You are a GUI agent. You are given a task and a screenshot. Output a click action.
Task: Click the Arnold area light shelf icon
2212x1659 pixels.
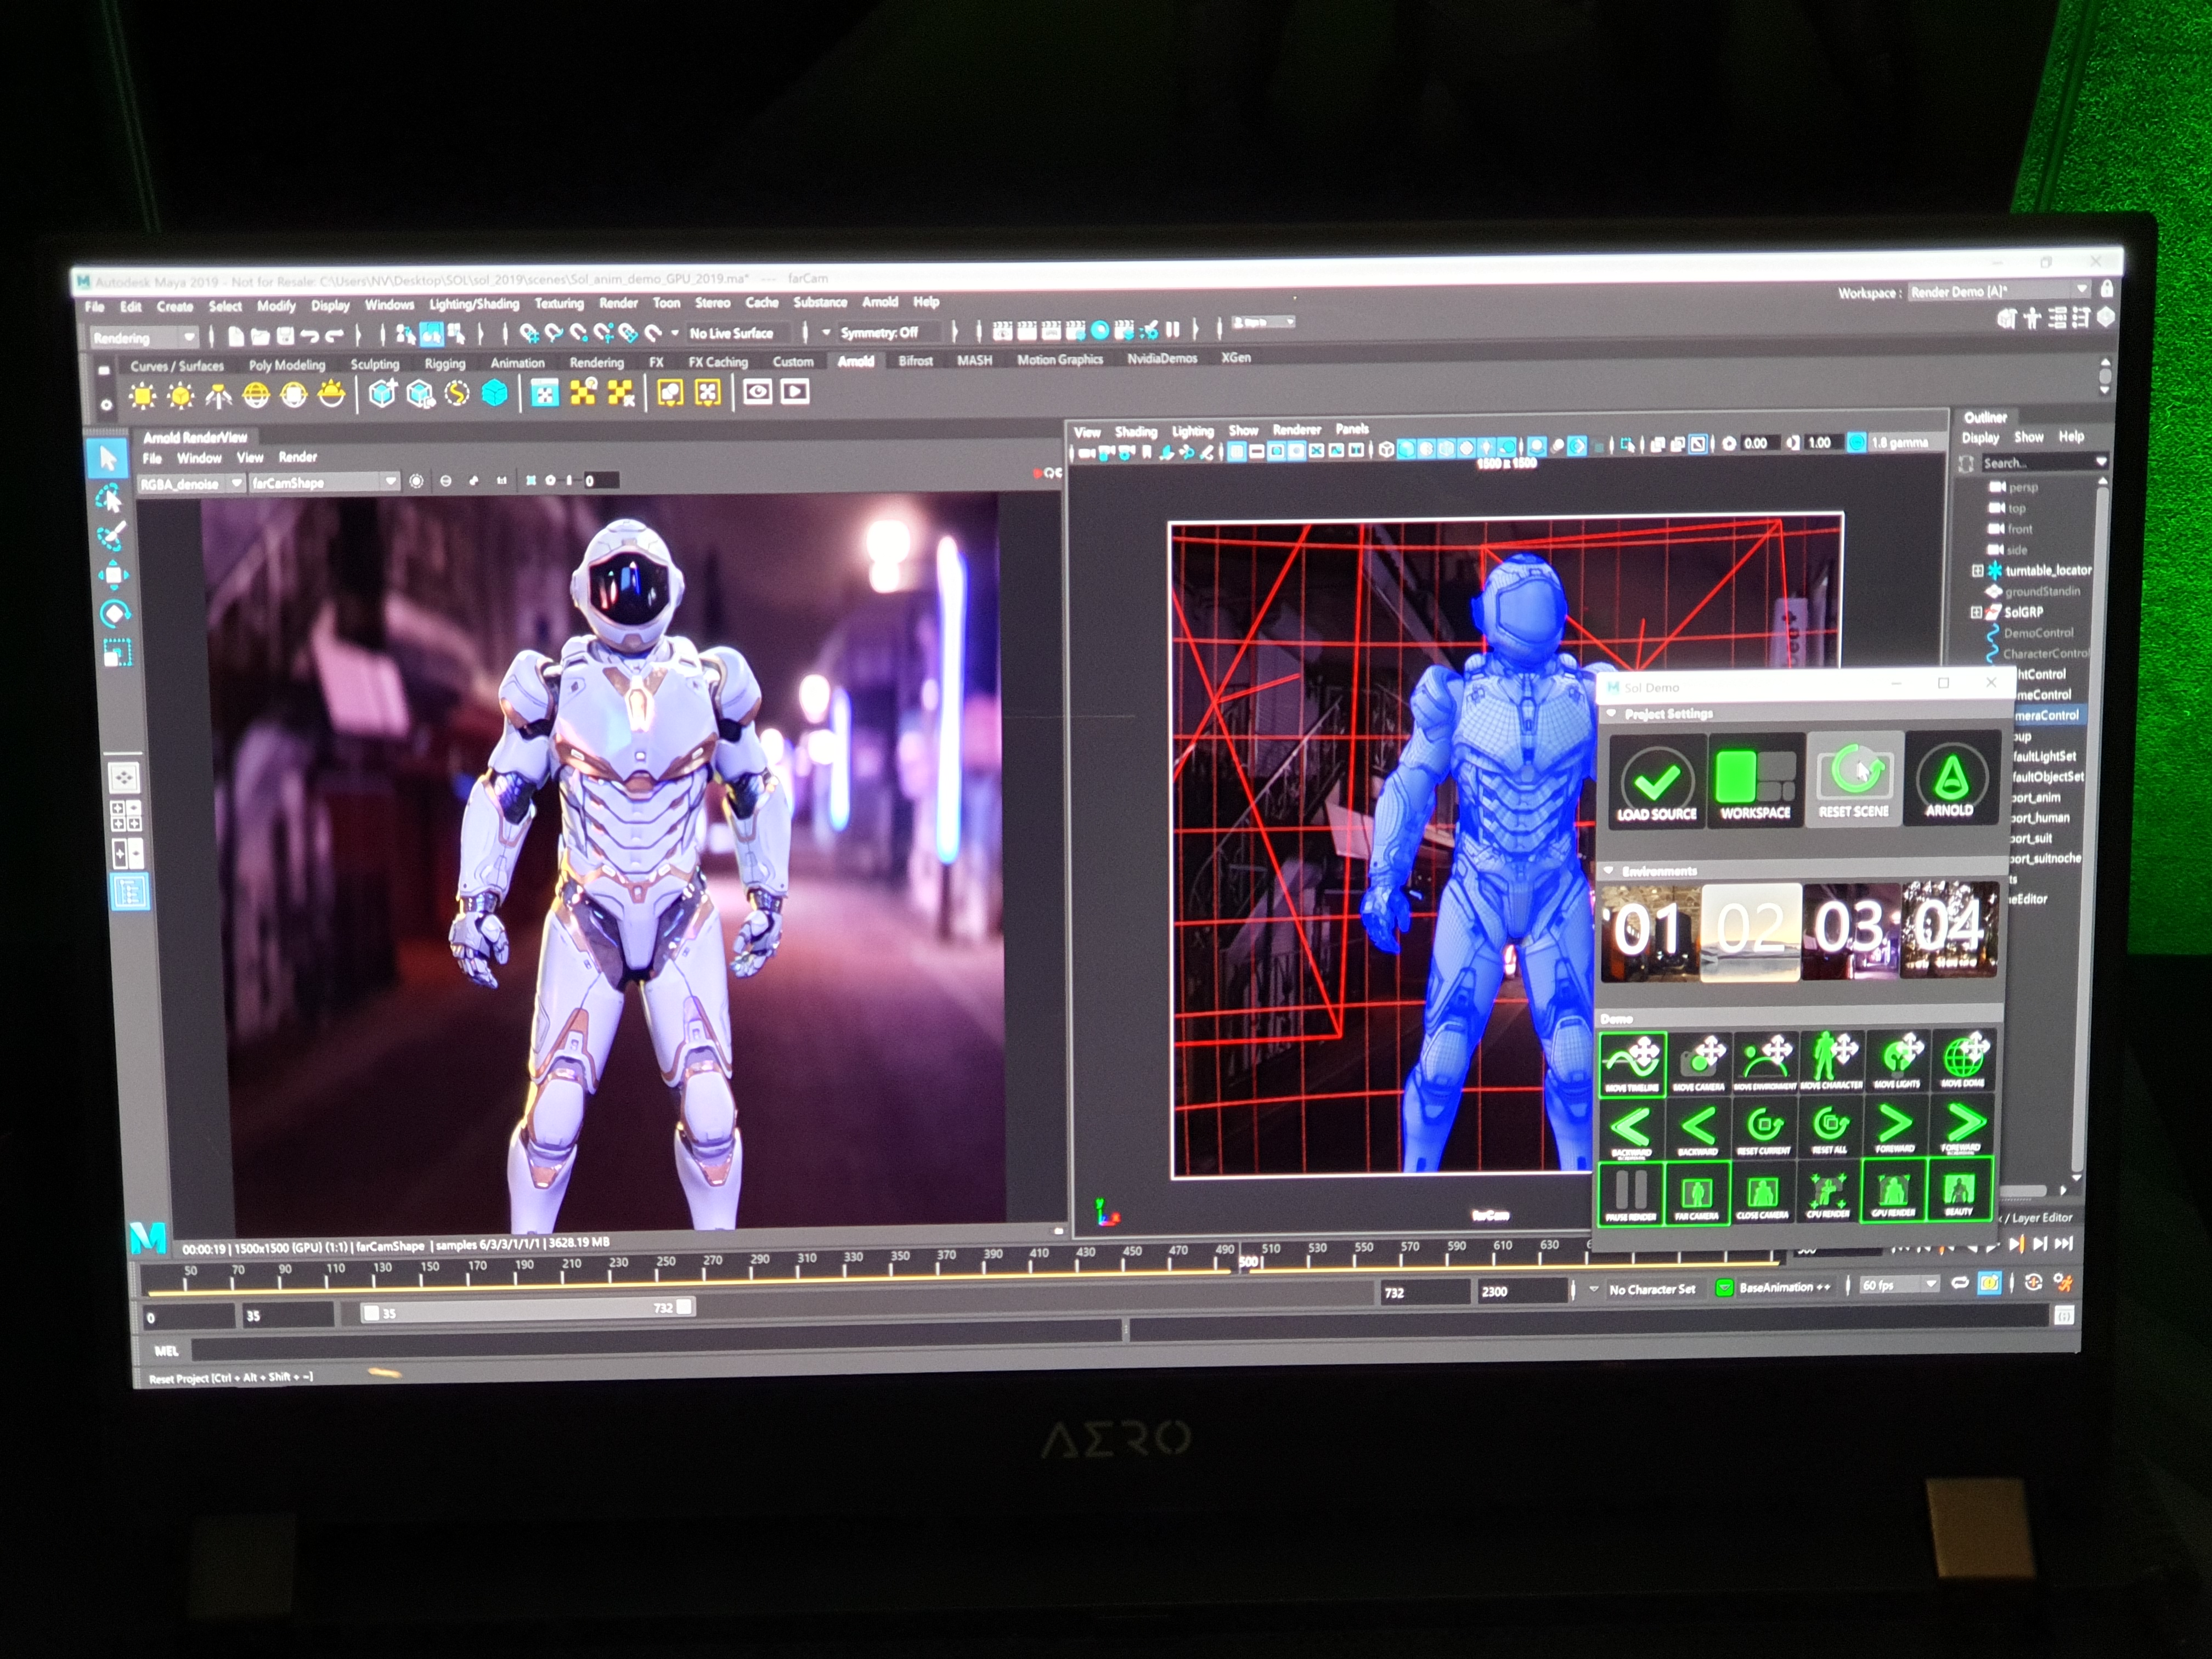coord(143,396)
